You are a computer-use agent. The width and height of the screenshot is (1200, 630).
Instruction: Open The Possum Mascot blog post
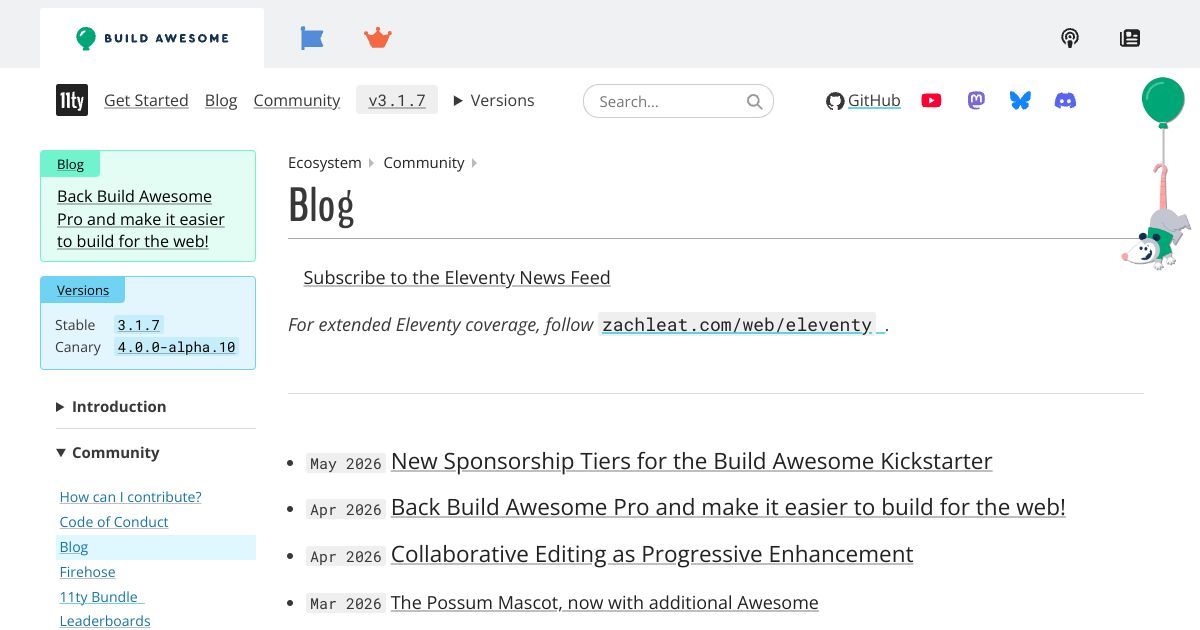click(605, 602)
